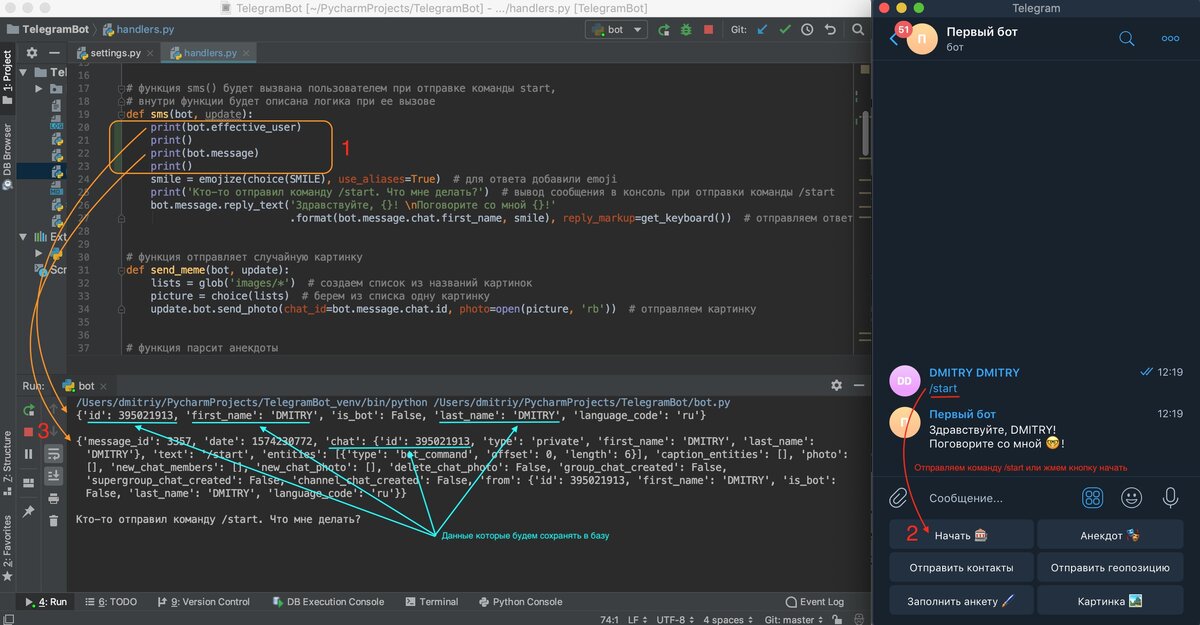Rerun the bot from the Run panel
This screenshot has width=1200, height=625.
[x=28, y=410]
